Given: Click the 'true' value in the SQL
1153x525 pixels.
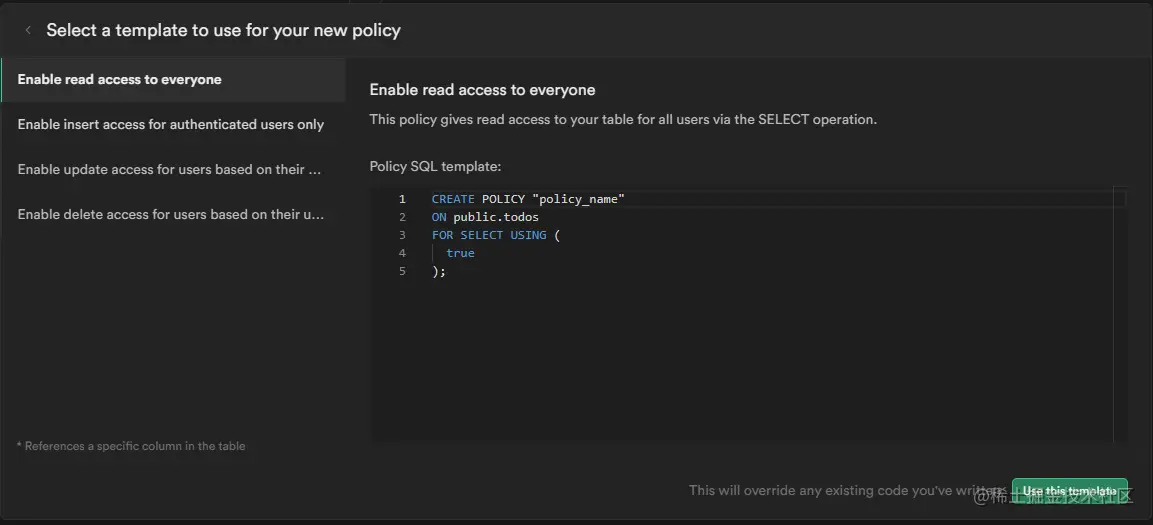Looking at the screenshot, I should (x=460, y=253).
